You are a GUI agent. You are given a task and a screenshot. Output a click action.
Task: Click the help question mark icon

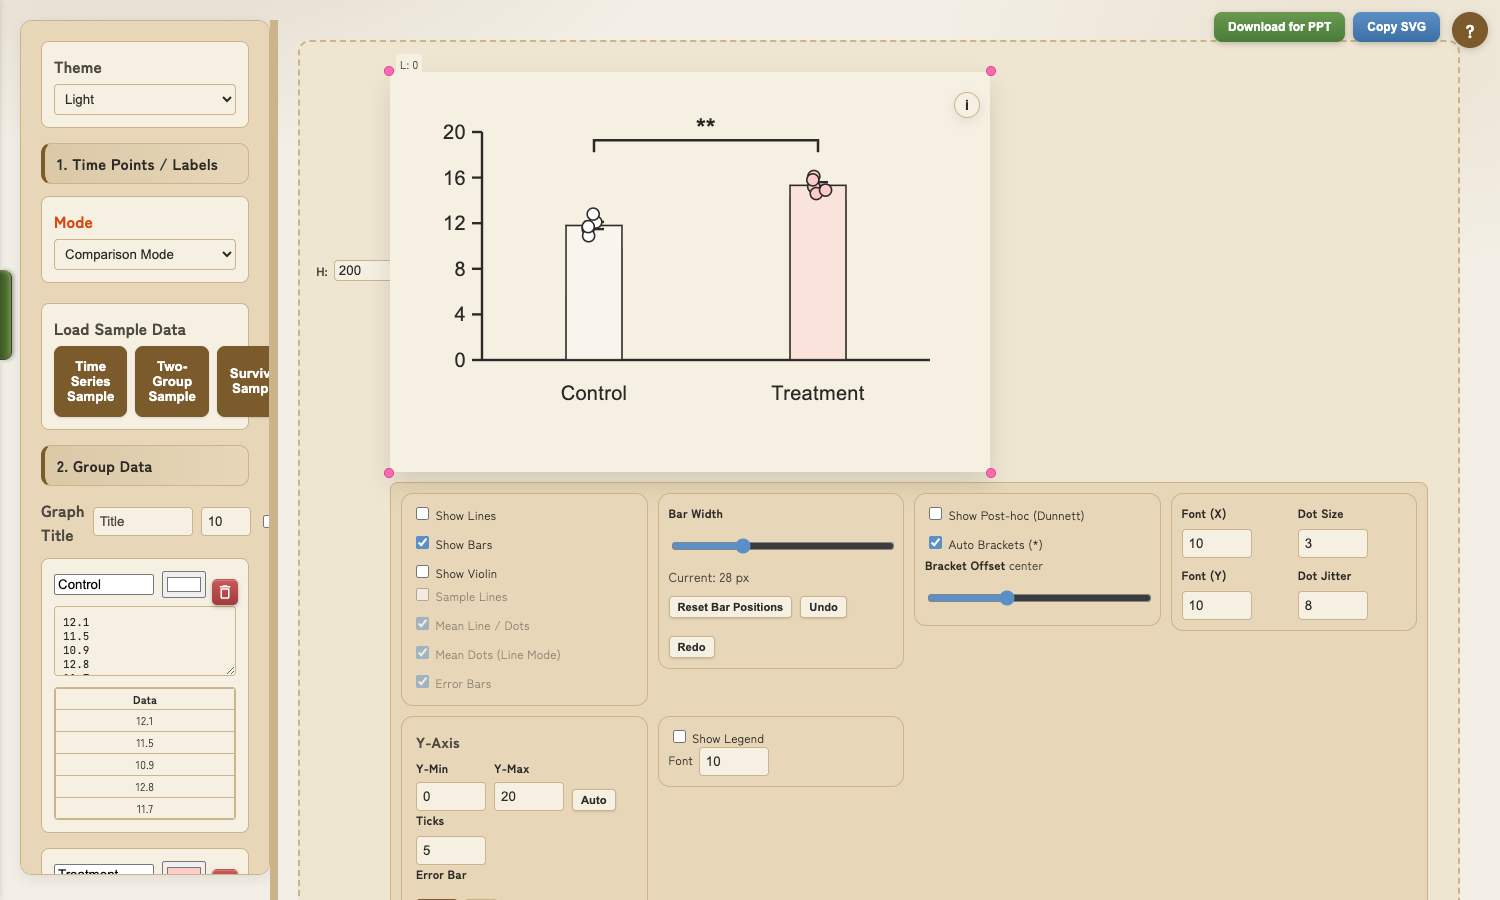(x=1469, y=31)
